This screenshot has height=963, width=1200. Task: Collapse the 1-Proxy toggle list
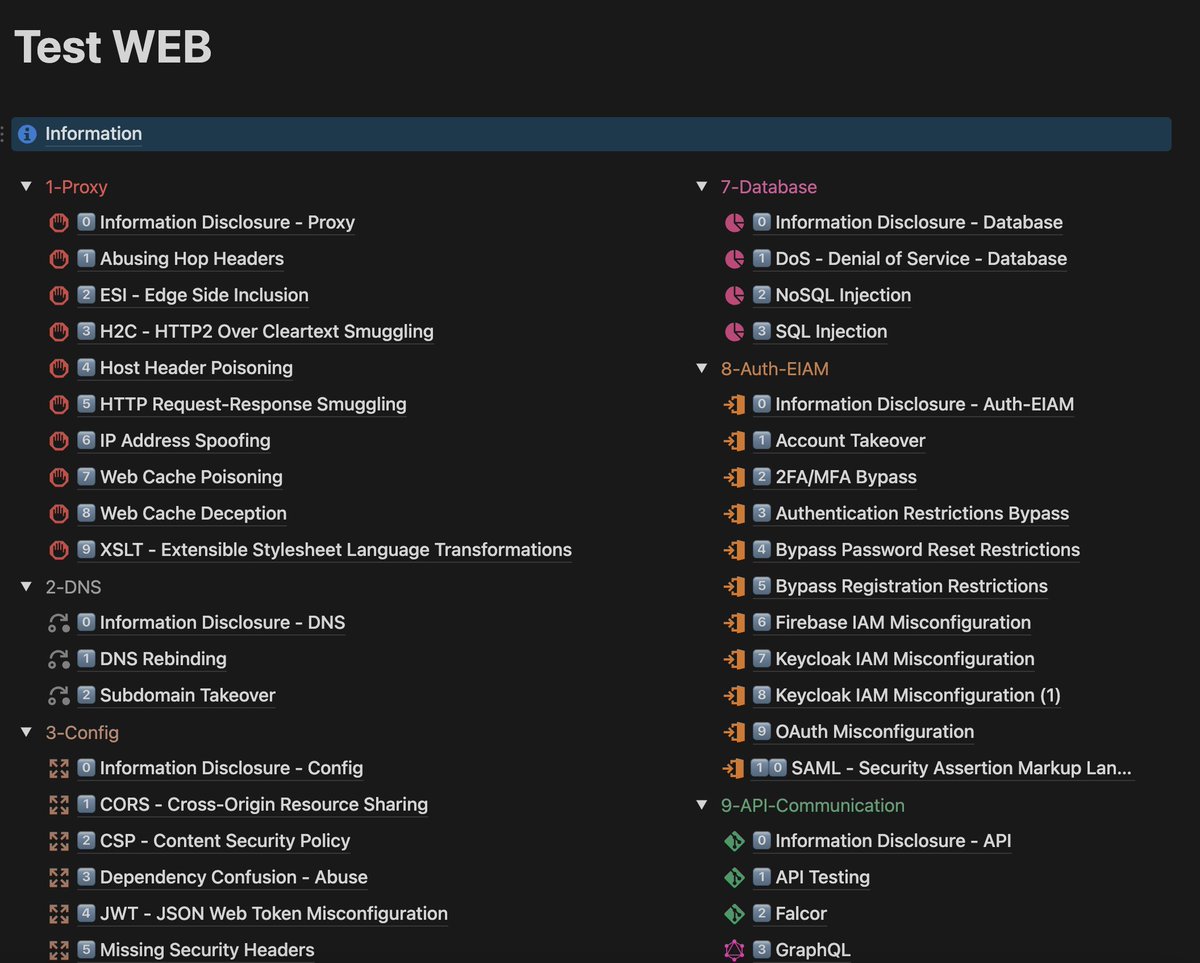pyautogui.click(x=26, y=187)
